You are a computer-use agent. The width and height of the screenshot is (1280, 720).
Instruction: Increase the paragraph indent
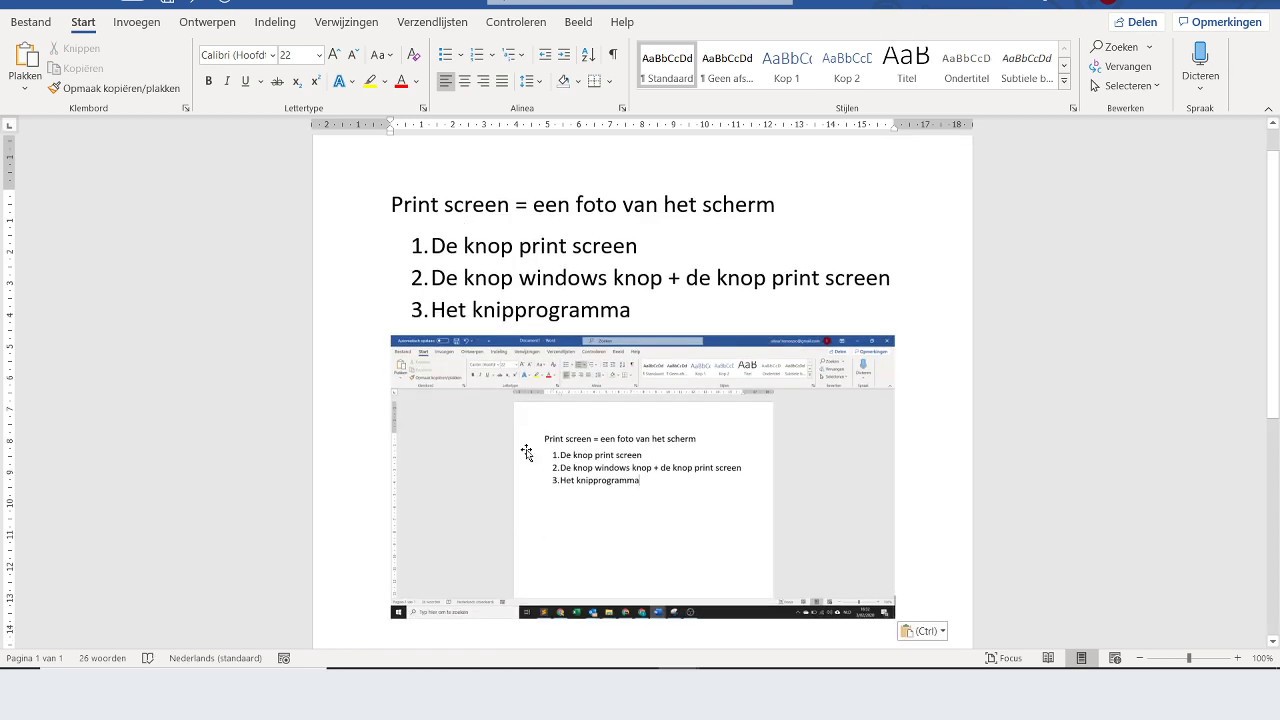pos(564,55)
